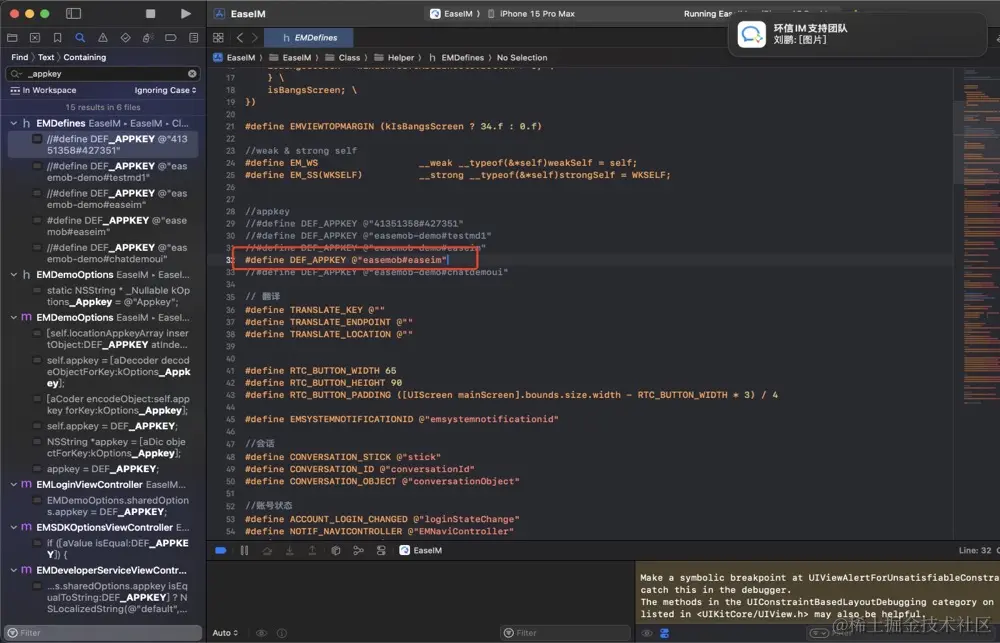
Task: Click EaseIM project in breadcrumb bar
Action: (235, 57)
